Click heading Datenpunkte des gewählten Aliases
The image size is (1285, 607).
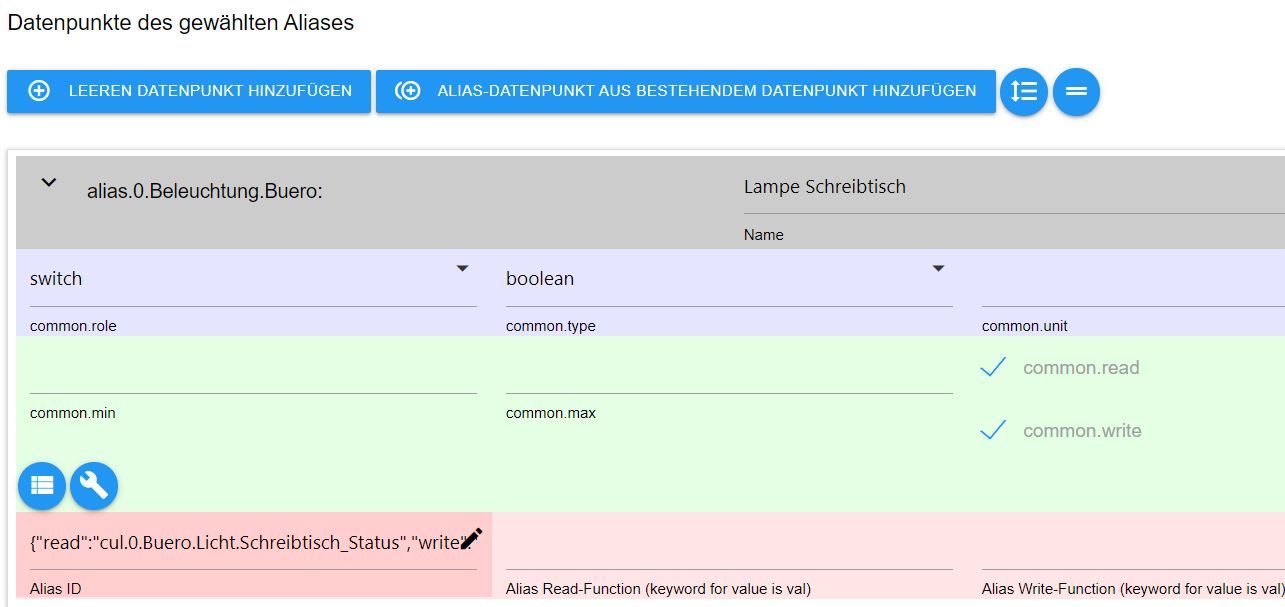(181, 22)
